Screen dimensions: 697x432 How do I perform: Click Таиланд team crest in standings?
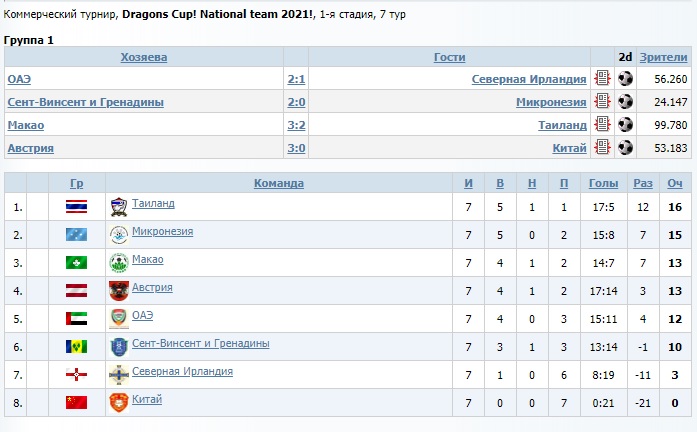118,206
